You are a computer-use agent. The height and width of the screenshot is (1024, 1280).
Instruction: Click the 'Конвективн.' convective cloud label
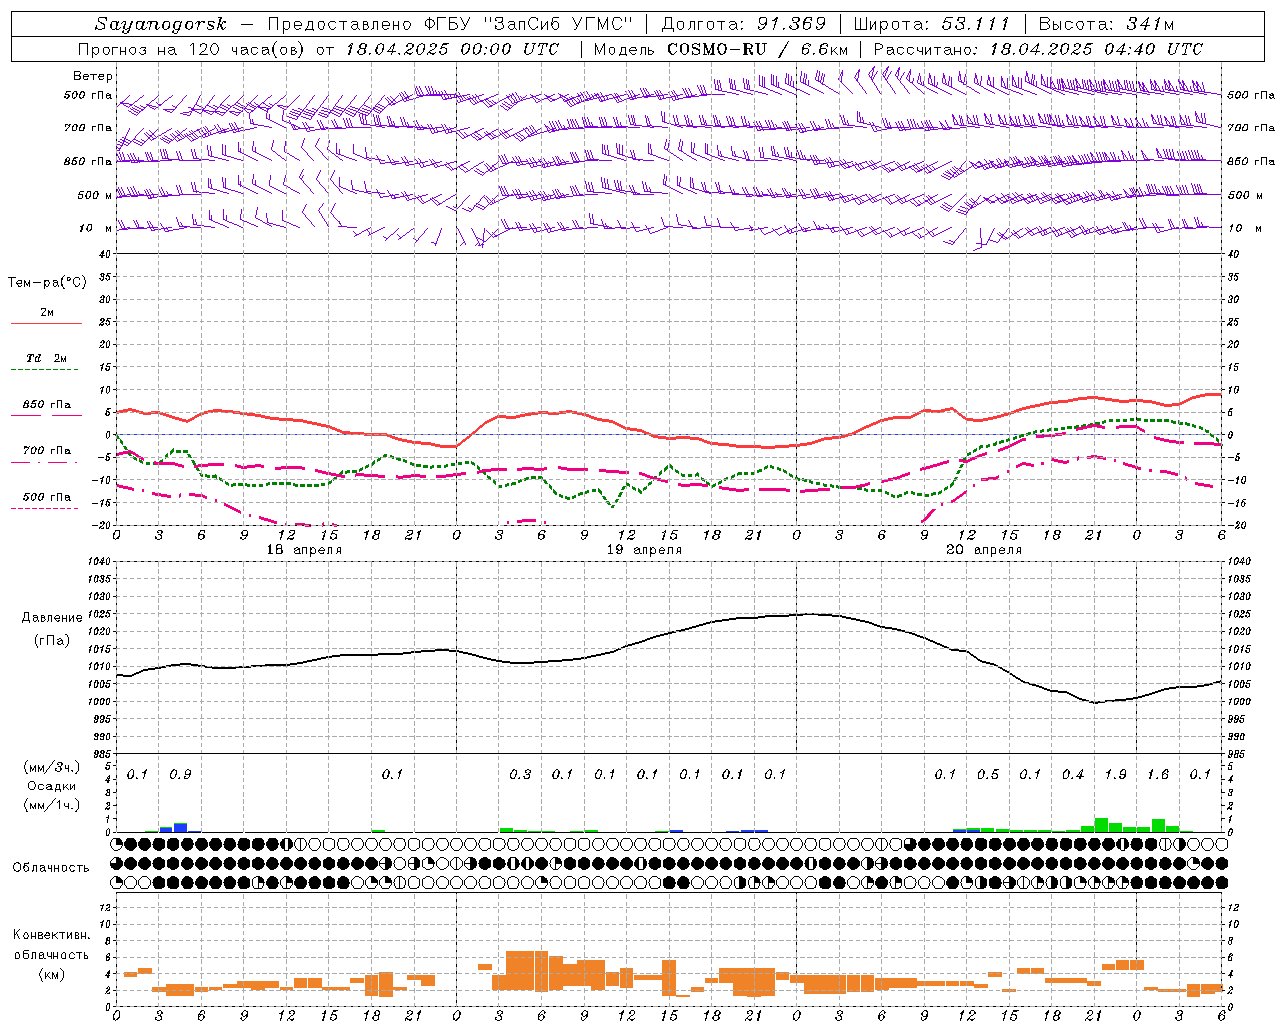pyautogui.click(x=52, y=935)
